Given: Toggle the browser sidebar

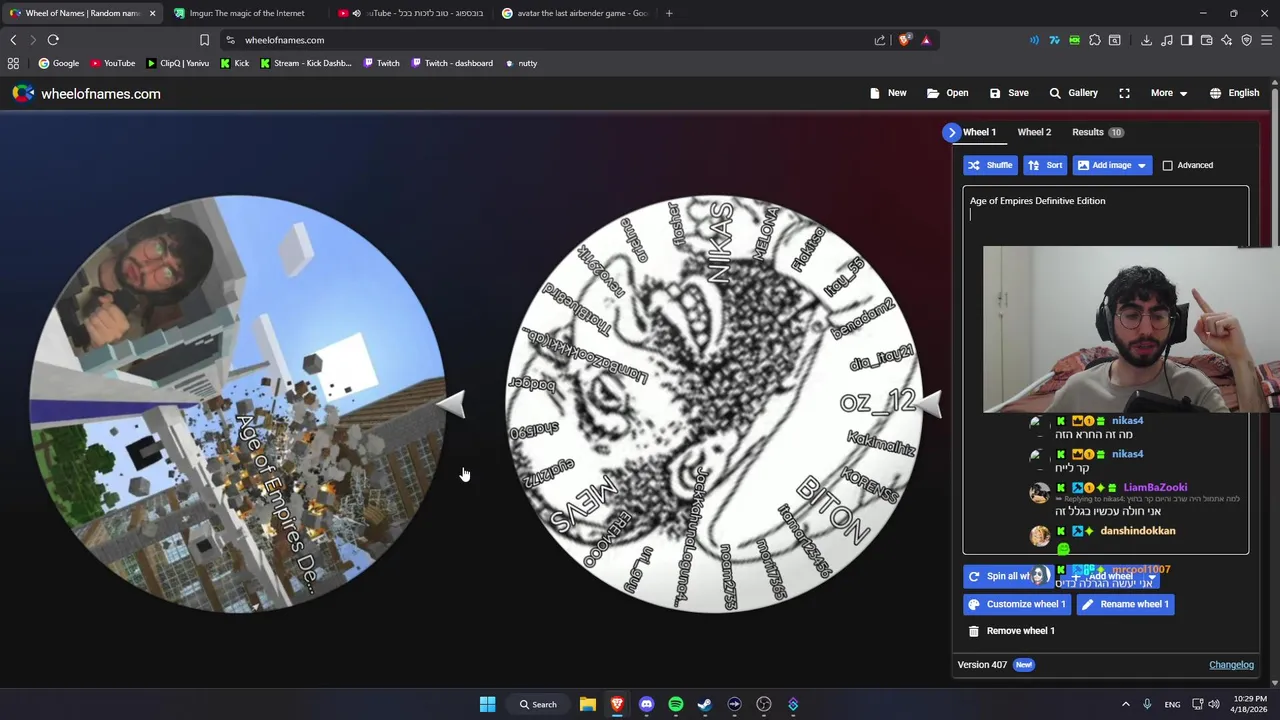Looking at the screenshot, I should click(x=1186, y=40).
